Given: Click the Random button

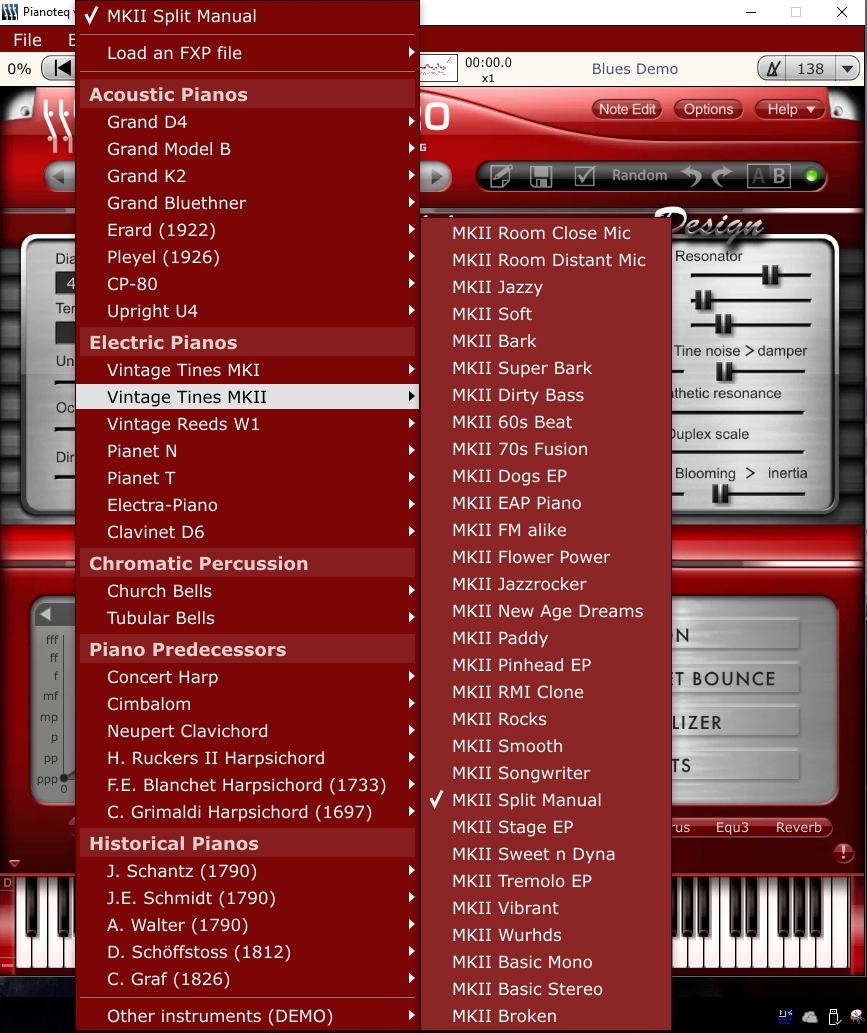Looking at the screenshot, I should pyautogui.click(x=639, y=175).
